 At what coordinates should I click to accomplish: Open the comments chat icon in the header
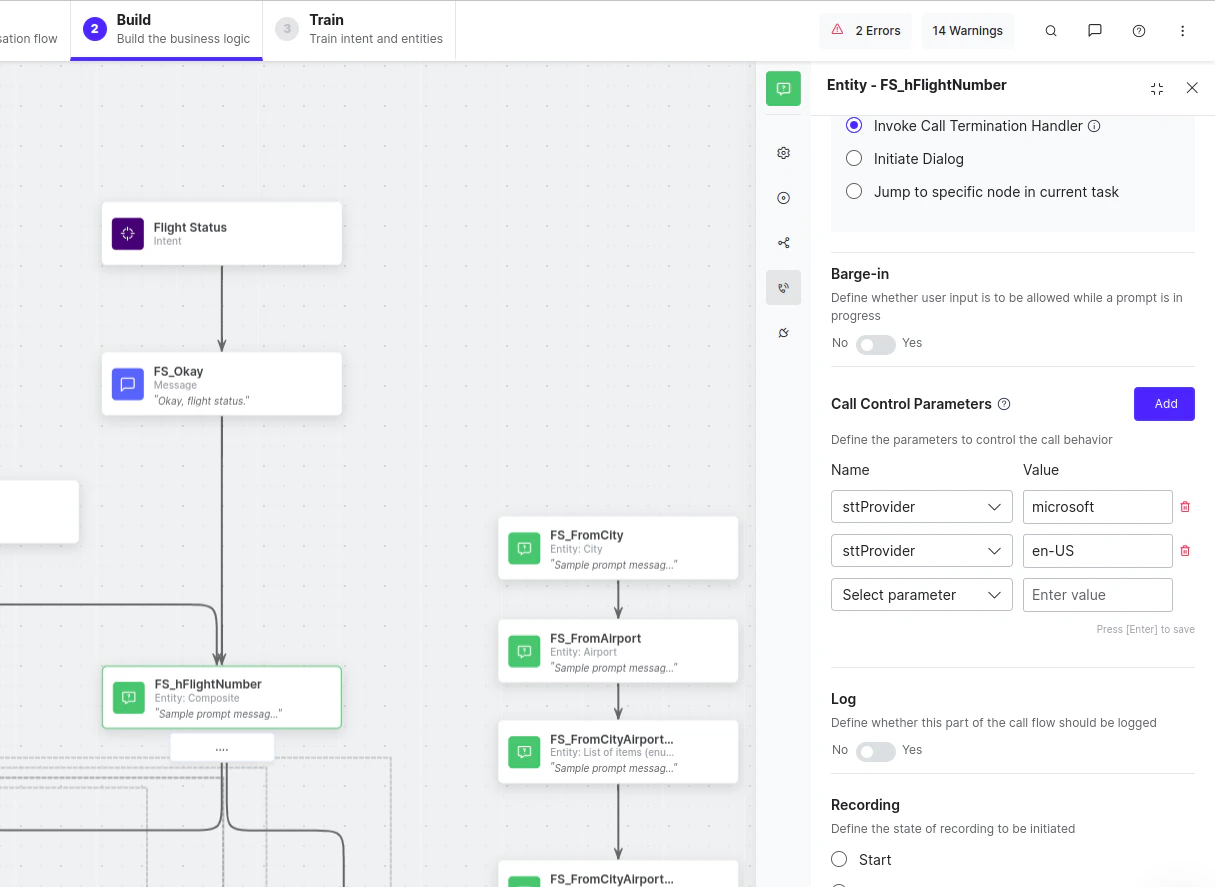point(1094,30)
